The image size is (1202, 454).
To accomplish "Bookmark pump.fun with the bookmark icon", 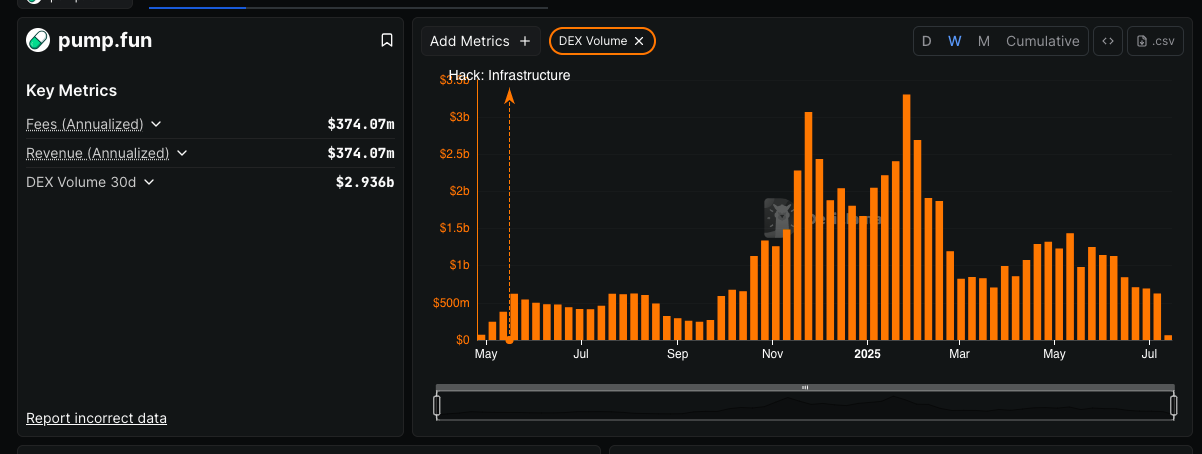I will click(x=386, y=41).
